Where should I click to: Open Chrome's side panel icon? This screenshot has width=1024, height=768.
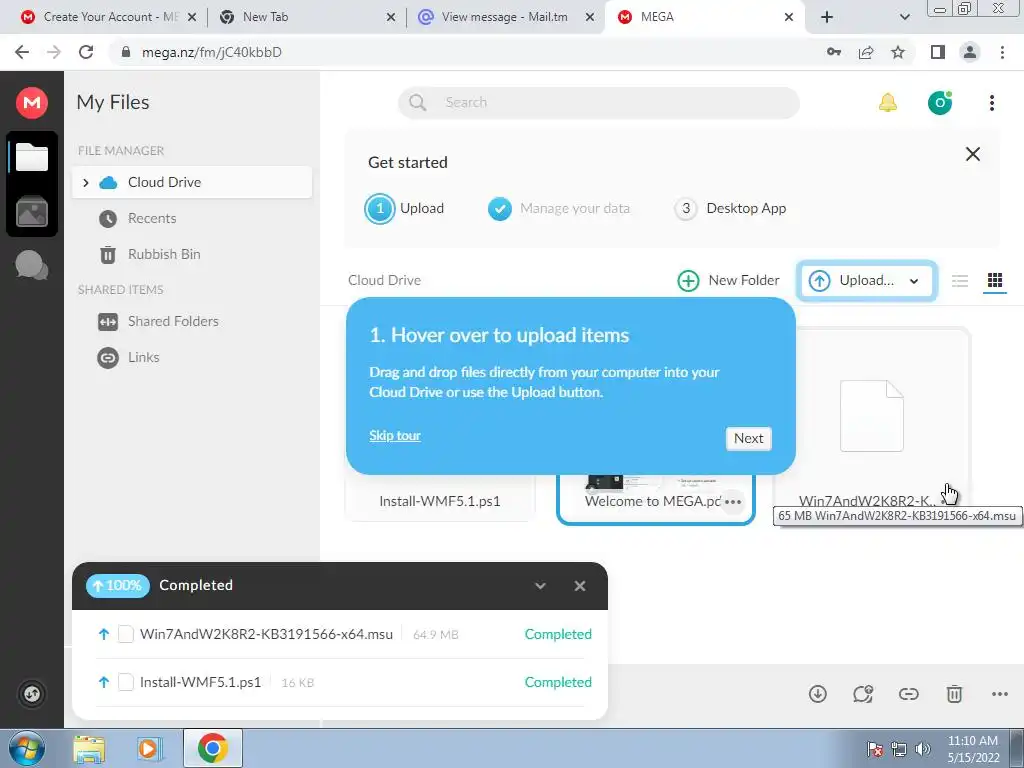pyautogui.click(x=938, y=52)
